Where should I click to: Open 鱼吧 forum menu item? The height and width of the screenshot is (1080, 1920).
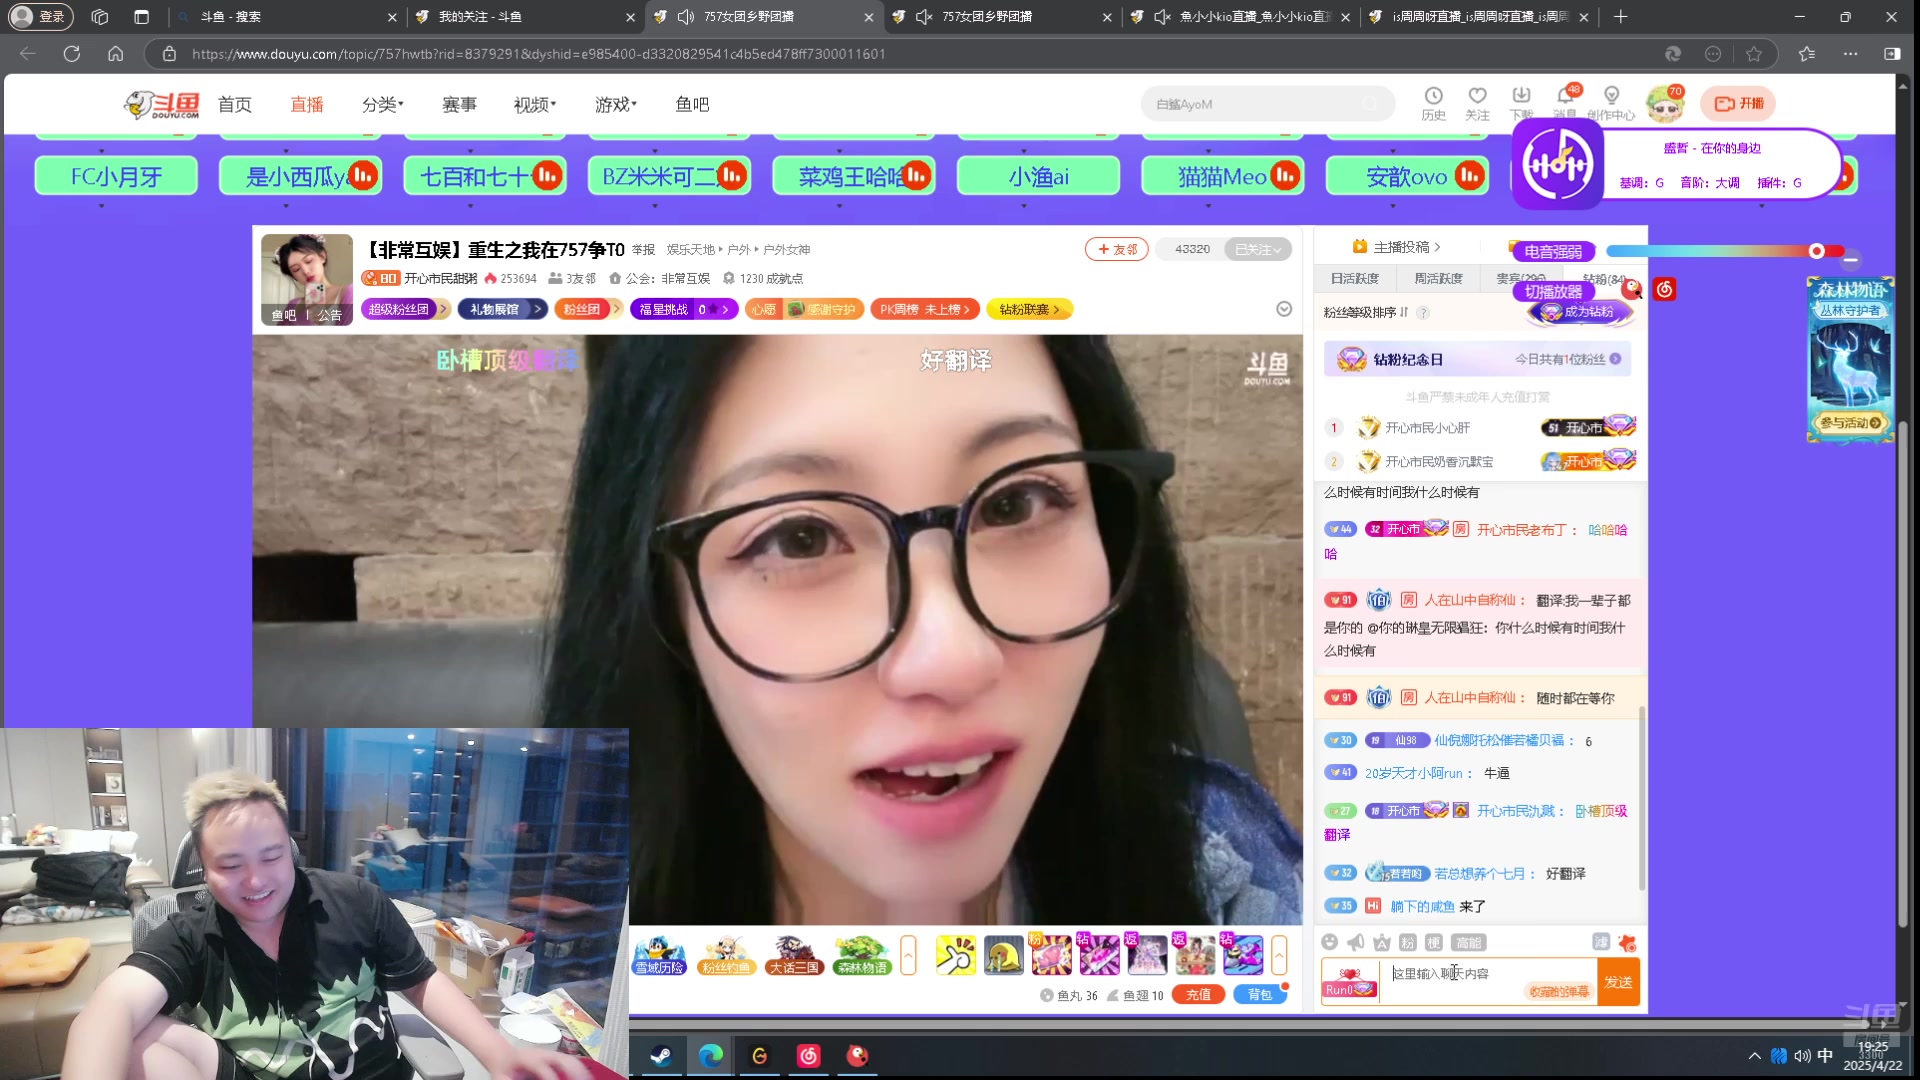click(x=692, y=104)
